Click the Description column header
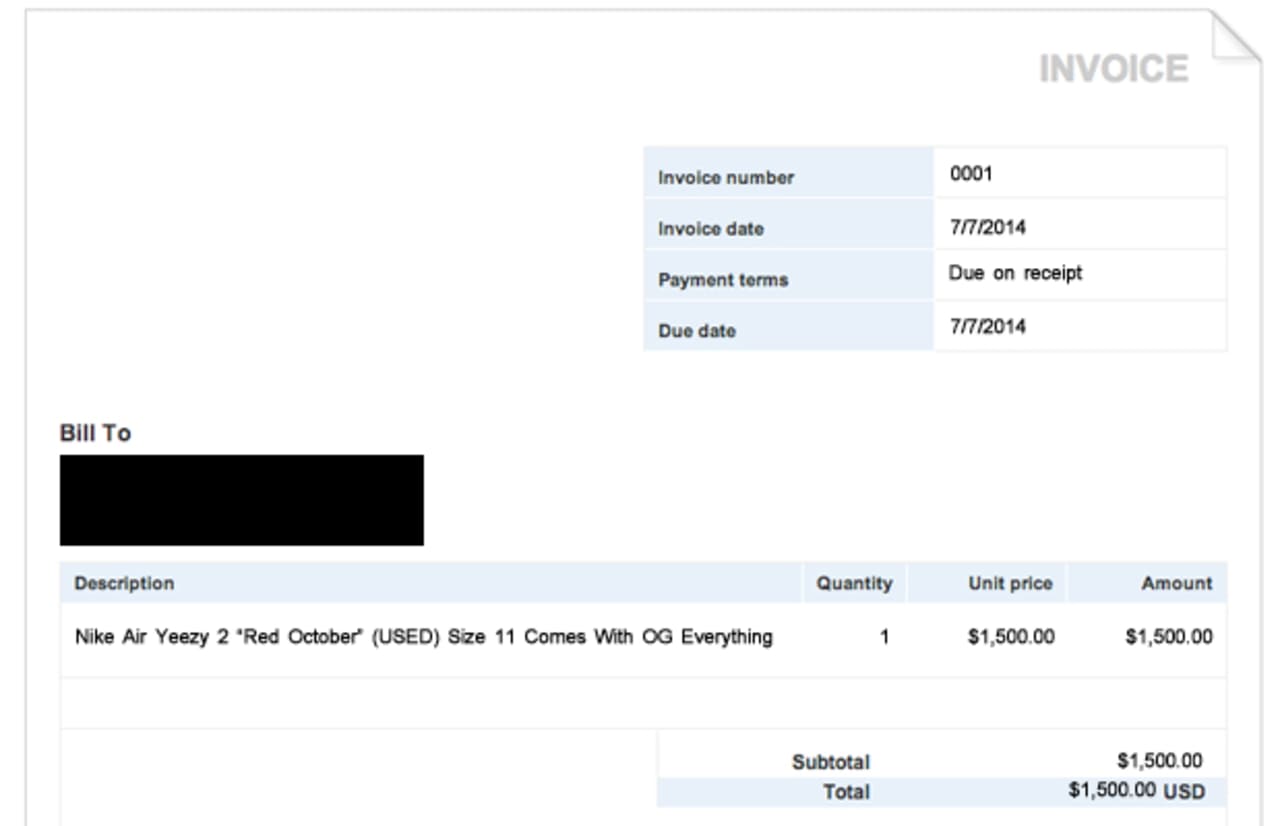The height and width of the screenshot is (826, 1280). tap(124, 583)
